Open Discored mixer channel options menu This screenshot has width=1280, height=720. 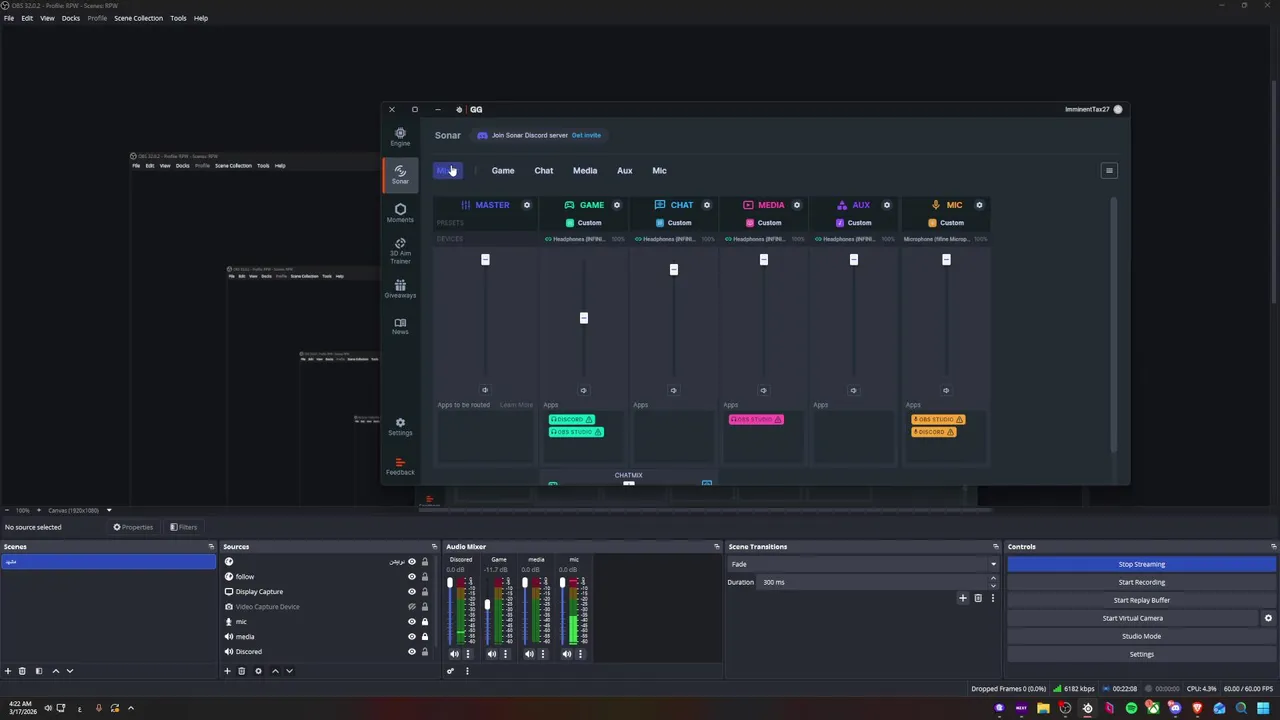(467, 654)
